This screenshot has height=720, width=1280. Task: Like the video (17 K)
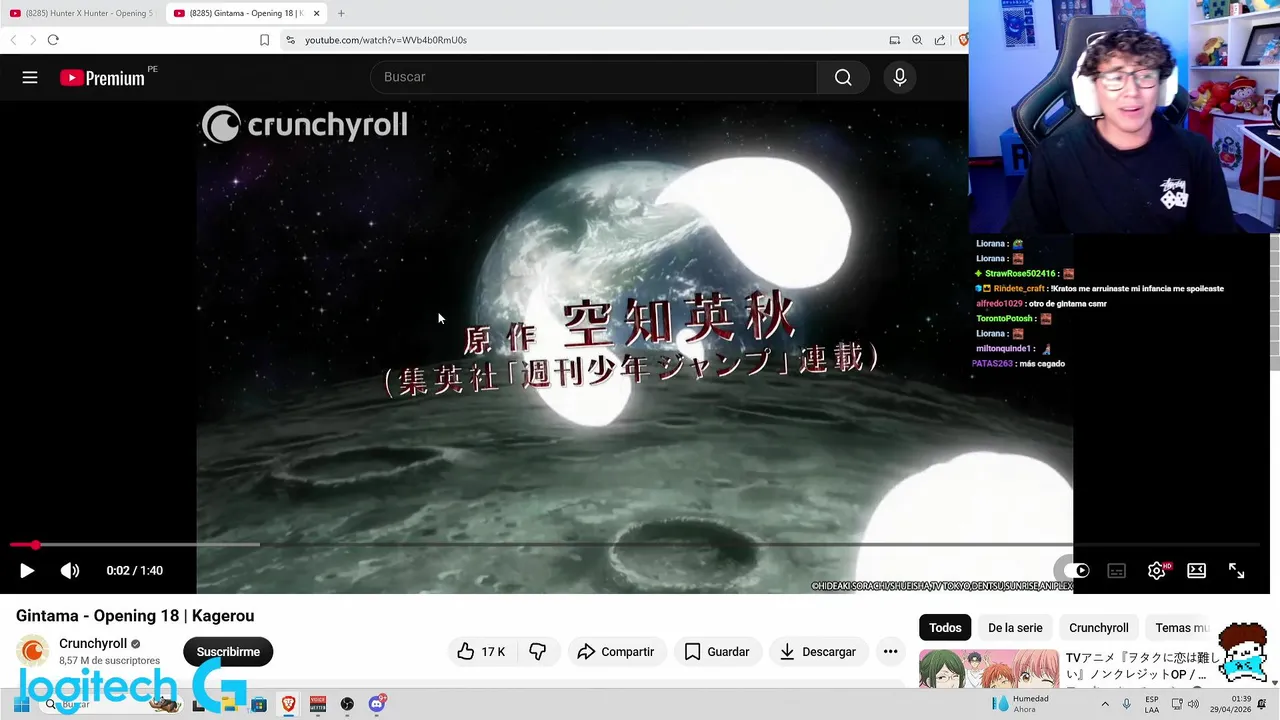point(481,652)
